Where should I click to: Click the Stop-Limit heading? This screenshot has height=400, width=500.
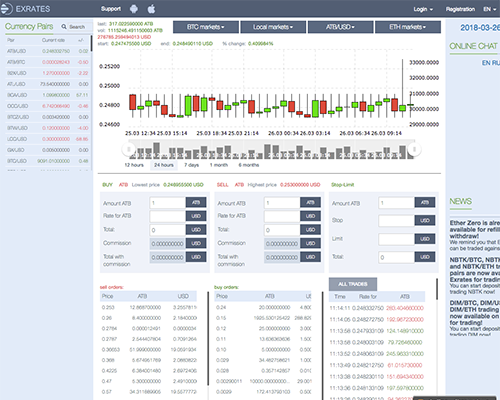pos(342,185)
